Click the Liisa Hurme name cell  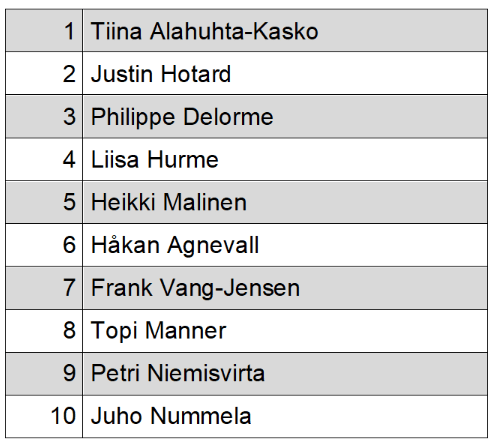pos(285,159)
